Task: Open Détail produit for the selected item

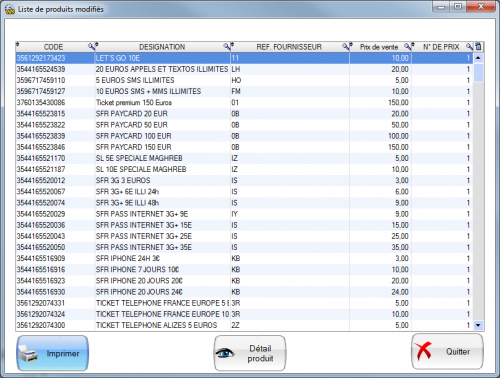Action: [250, 353]
